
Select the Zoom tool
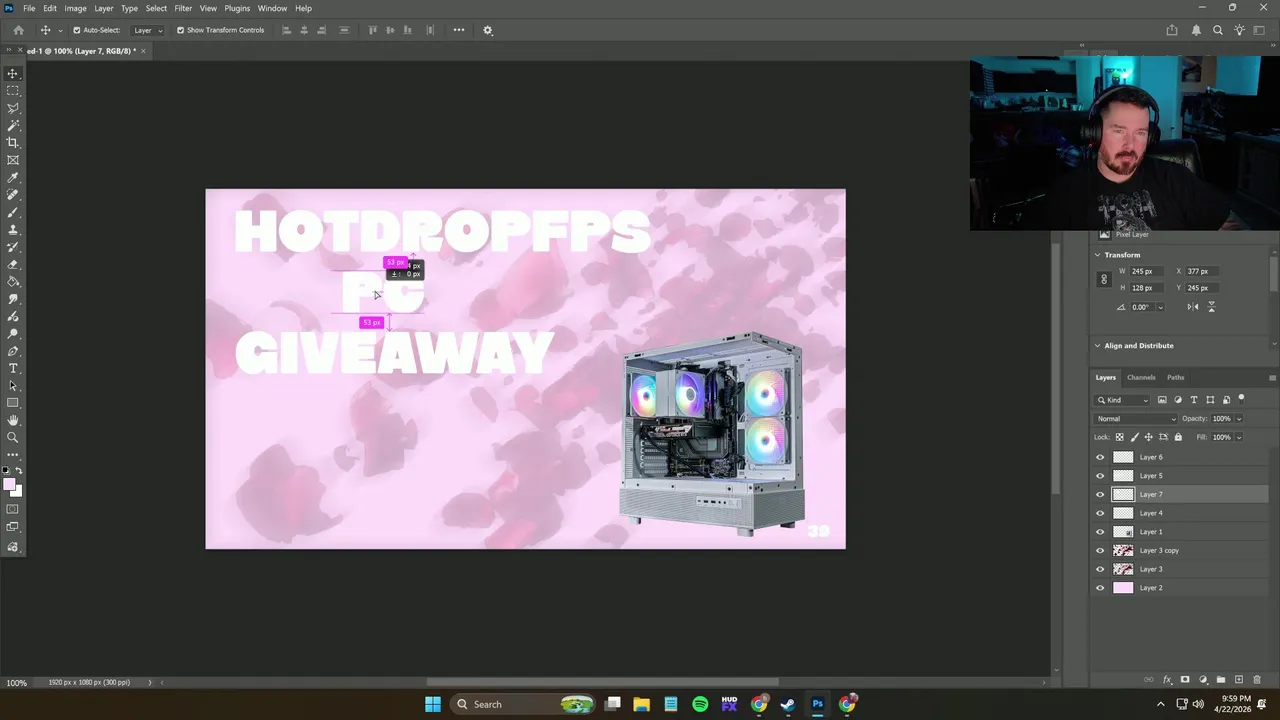pos(13,438)
